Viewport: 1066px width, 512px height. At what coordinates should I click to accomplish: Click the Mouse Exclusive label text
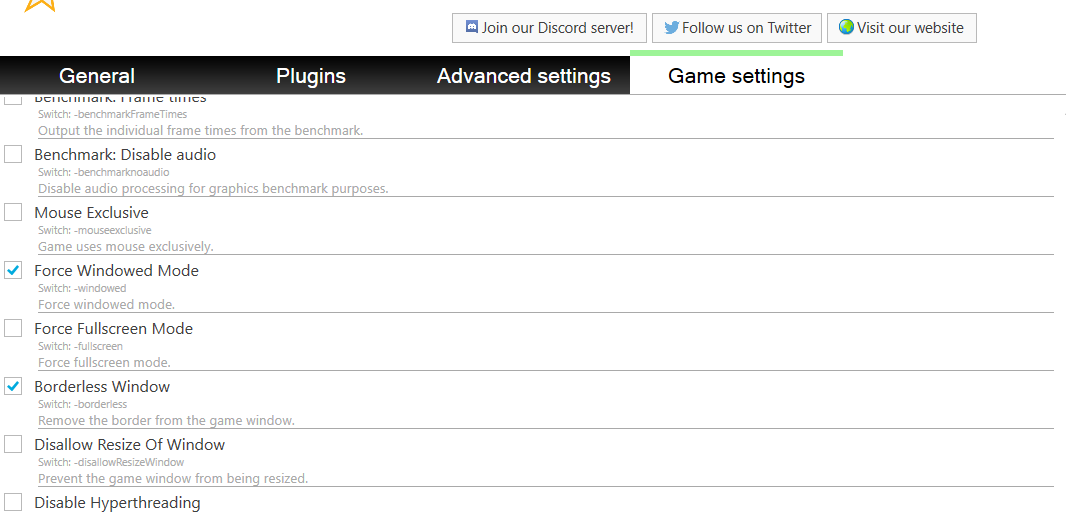[91, 212]
